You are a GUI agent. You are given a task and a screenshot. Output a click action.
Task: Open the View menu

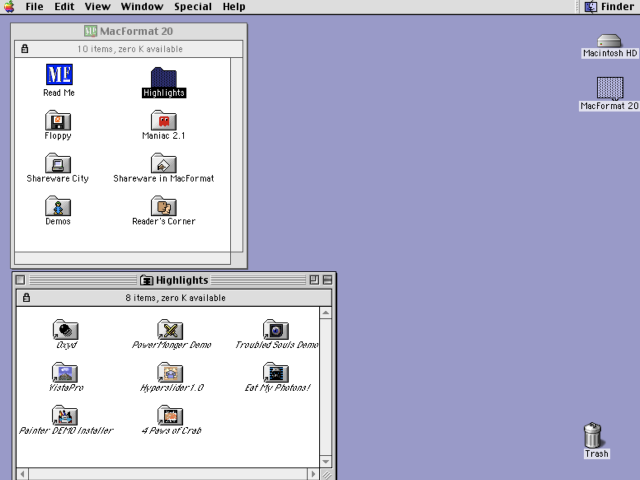coord(98,7)
